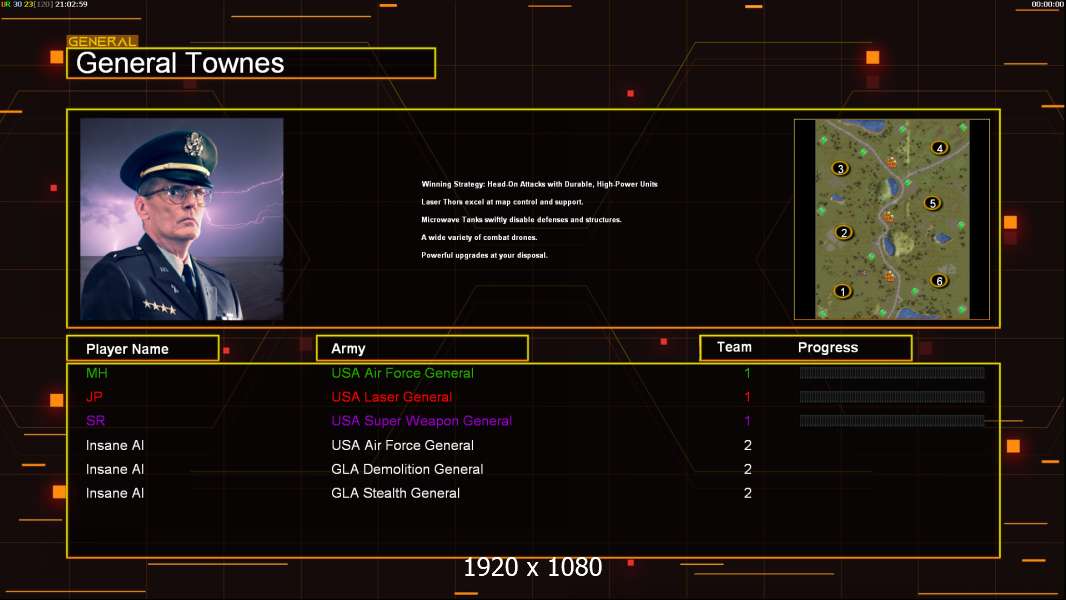Viewport: 1066px width, 600px height.
Task: Click the minimap preview
Action: [x=892, y=219]
